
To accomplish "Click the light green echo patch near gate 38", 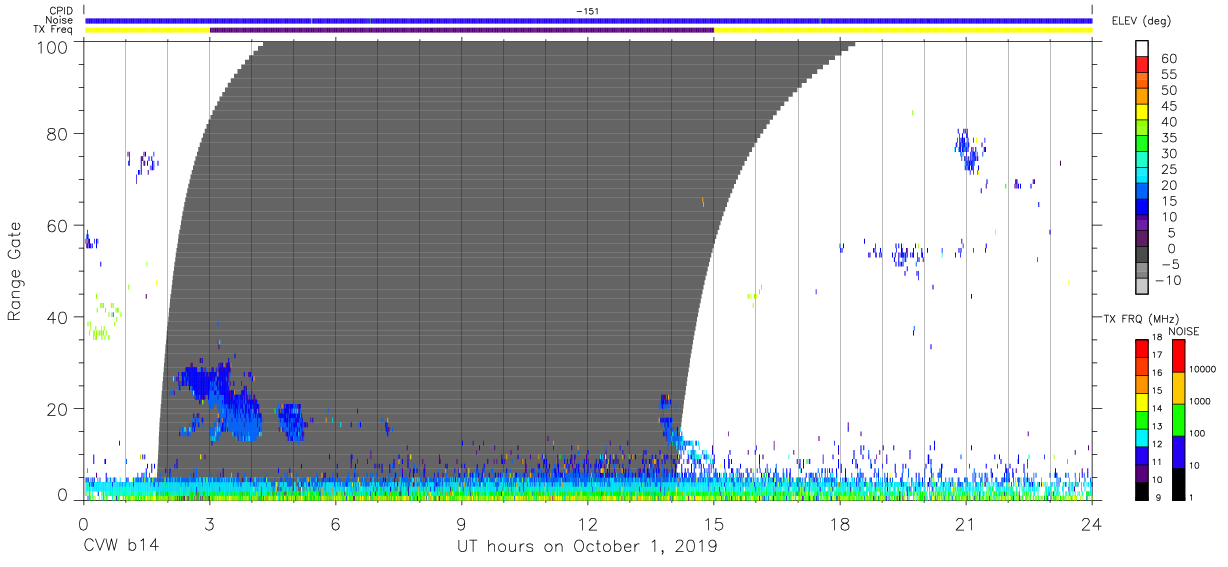I will [102, 320].
